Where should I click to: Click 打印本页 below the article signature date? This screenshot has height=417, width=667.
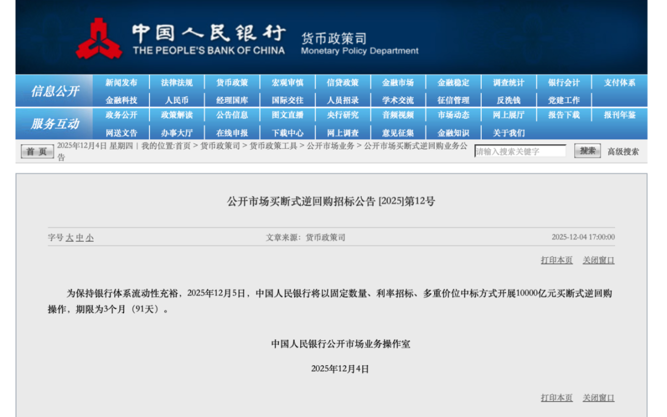557,397
